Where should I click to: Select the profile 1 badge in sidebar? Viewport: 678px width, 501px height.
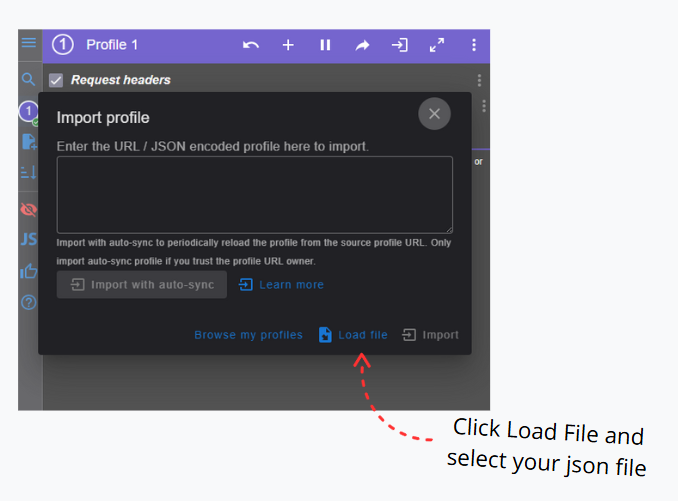point(29,112)
